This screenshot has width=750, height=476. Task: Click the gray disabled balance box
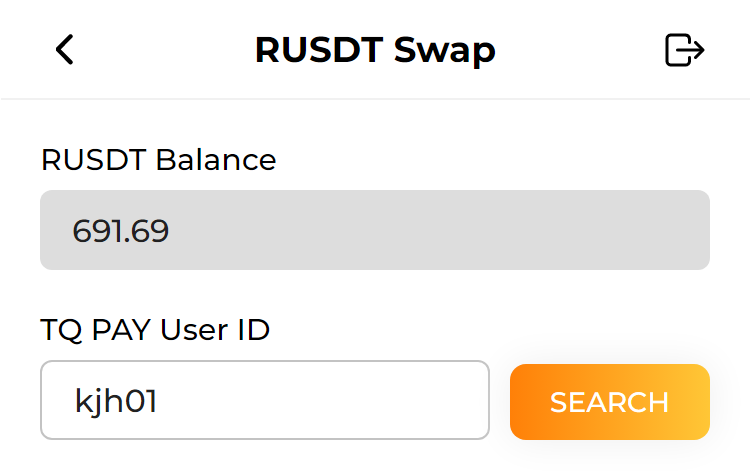pos(450,230)
